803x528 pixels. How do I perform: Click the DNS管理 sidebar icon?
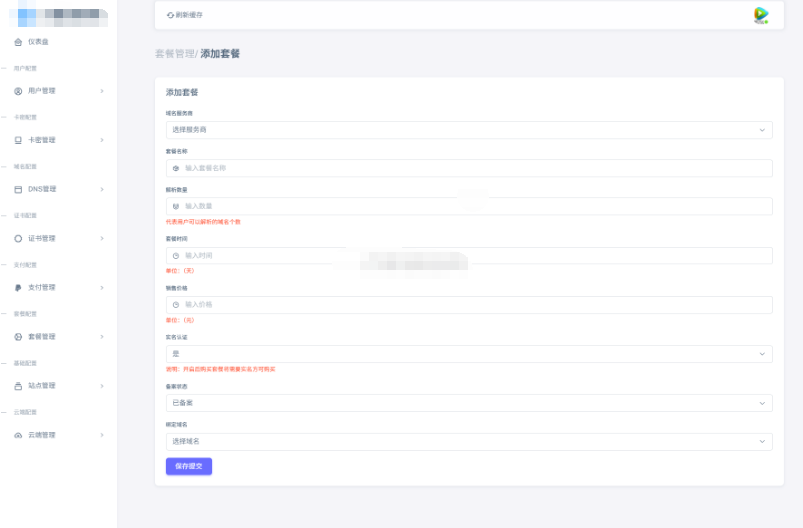18,189
